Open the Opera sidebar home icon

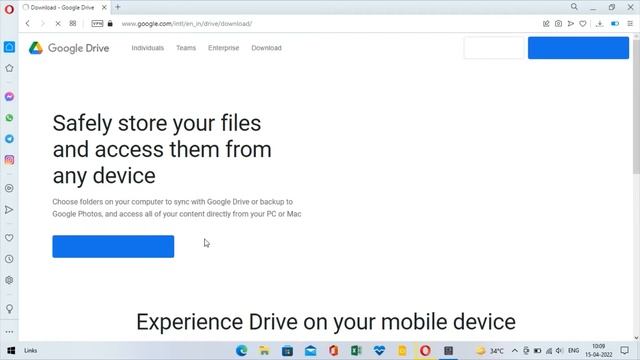9,47
